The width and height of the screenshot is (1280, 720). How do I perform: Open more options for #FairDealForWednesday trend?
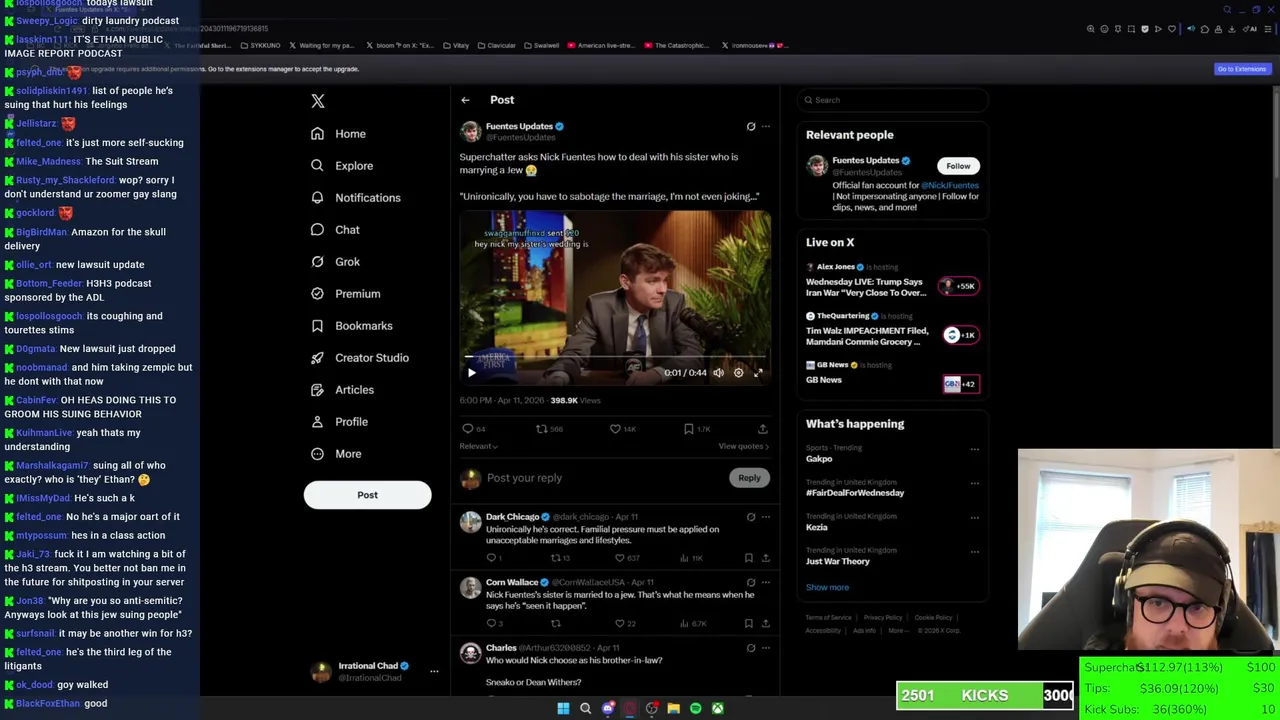[x=974, y=483]
